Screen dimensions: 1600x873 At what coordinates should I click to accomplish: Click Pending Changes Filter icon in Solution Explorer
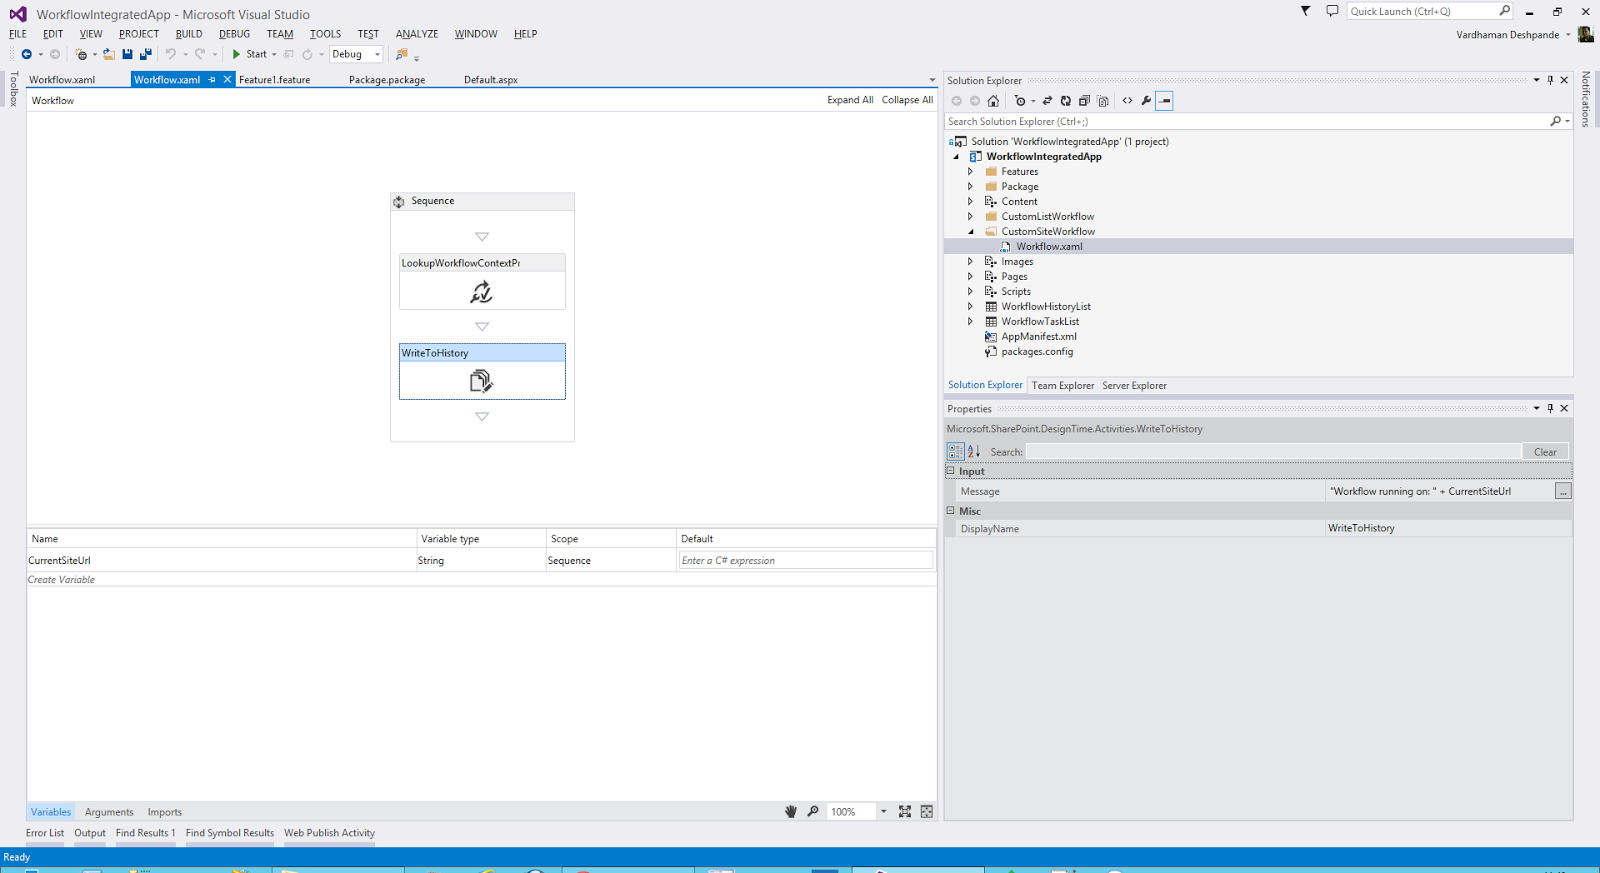coord(1020,101)
